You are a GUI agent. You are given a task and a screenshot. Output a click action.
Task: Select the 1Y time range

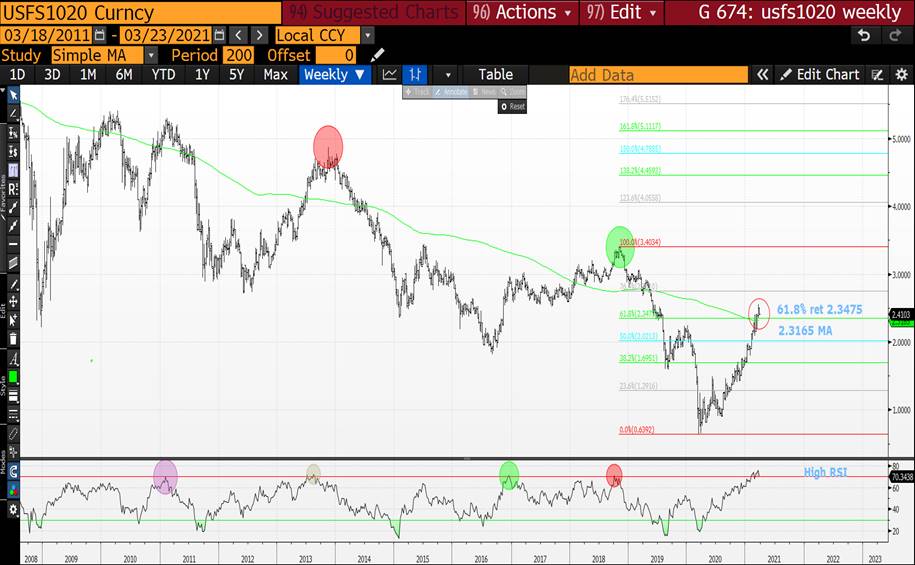202,75
